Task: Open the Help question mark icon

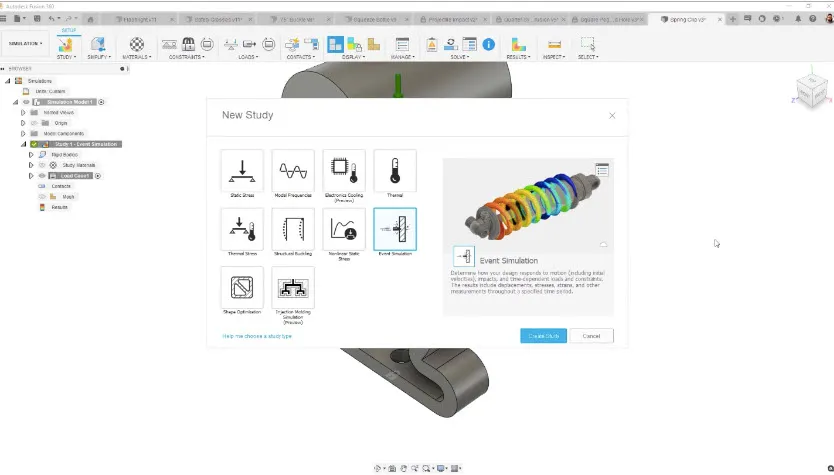Action: pos(813,19)
